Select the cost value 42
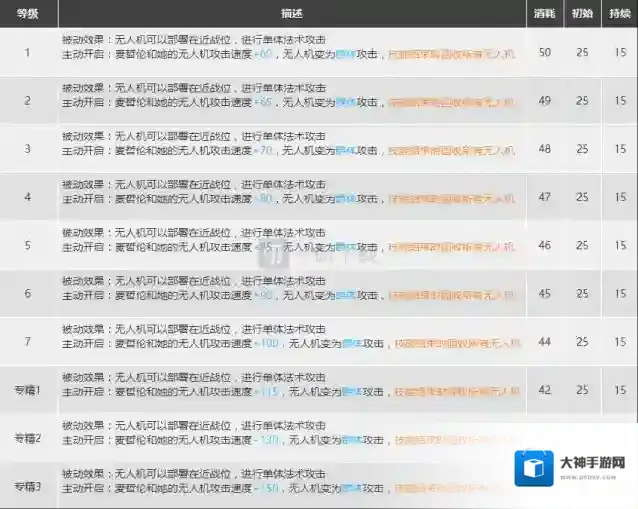Image resolution: width=638 pixels, height=509 pixels. click(544, 390)
